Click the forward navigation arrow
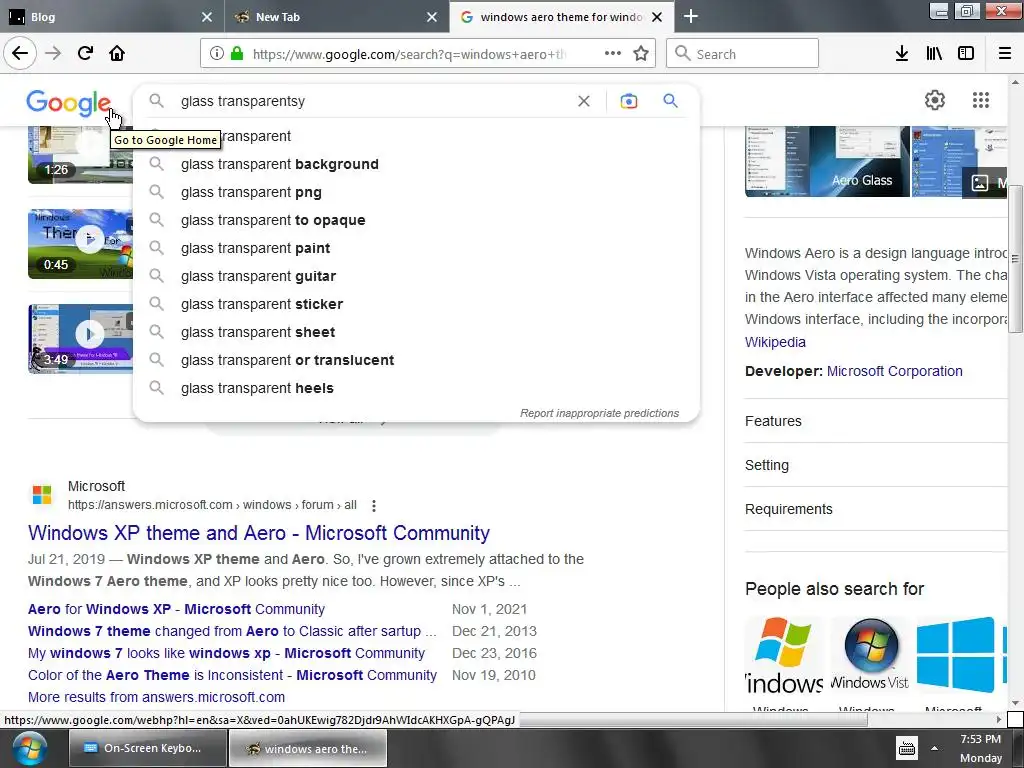The height and width of the screenshot is (768, 1024). click(53, 54)
